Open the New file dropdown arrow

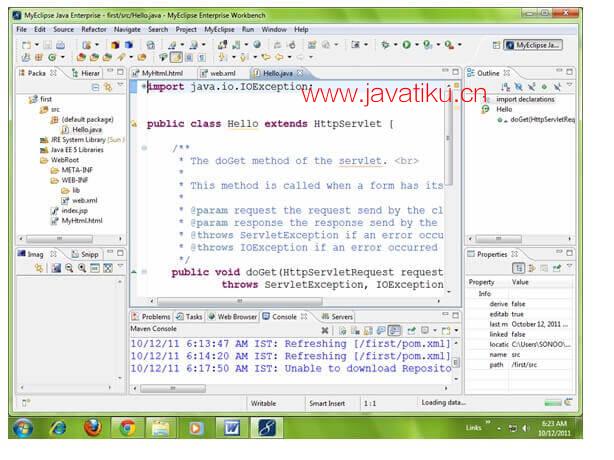[36, 45]
